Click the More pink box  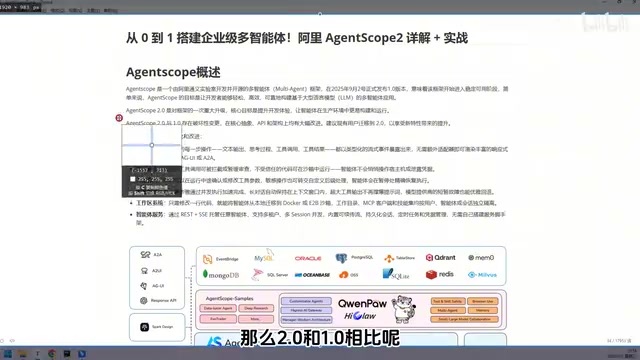coord(256,319)
